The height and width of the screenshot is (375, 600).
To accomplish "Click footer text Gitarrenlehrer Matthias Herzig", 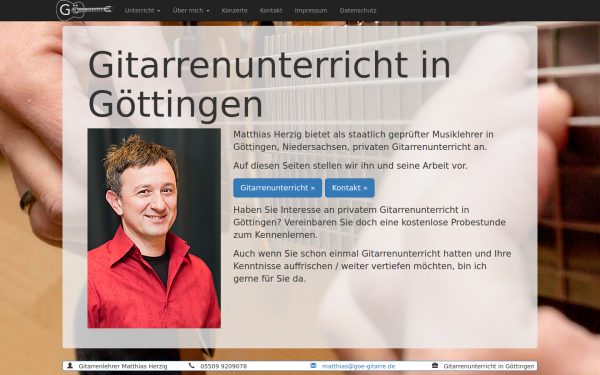I will (x=123, y=366).
